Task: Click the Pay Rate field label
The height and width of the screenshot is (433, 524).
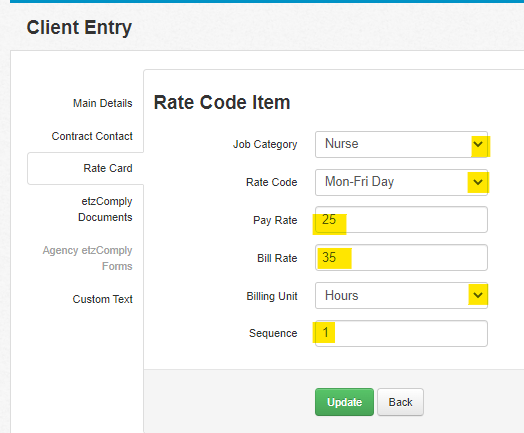Action: [275, 220]
